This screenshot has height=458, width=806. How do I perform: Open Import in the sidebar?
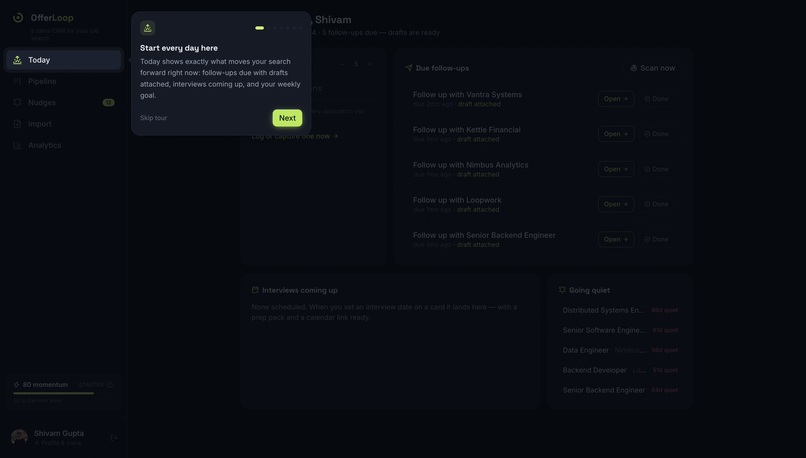pos(64,124)
